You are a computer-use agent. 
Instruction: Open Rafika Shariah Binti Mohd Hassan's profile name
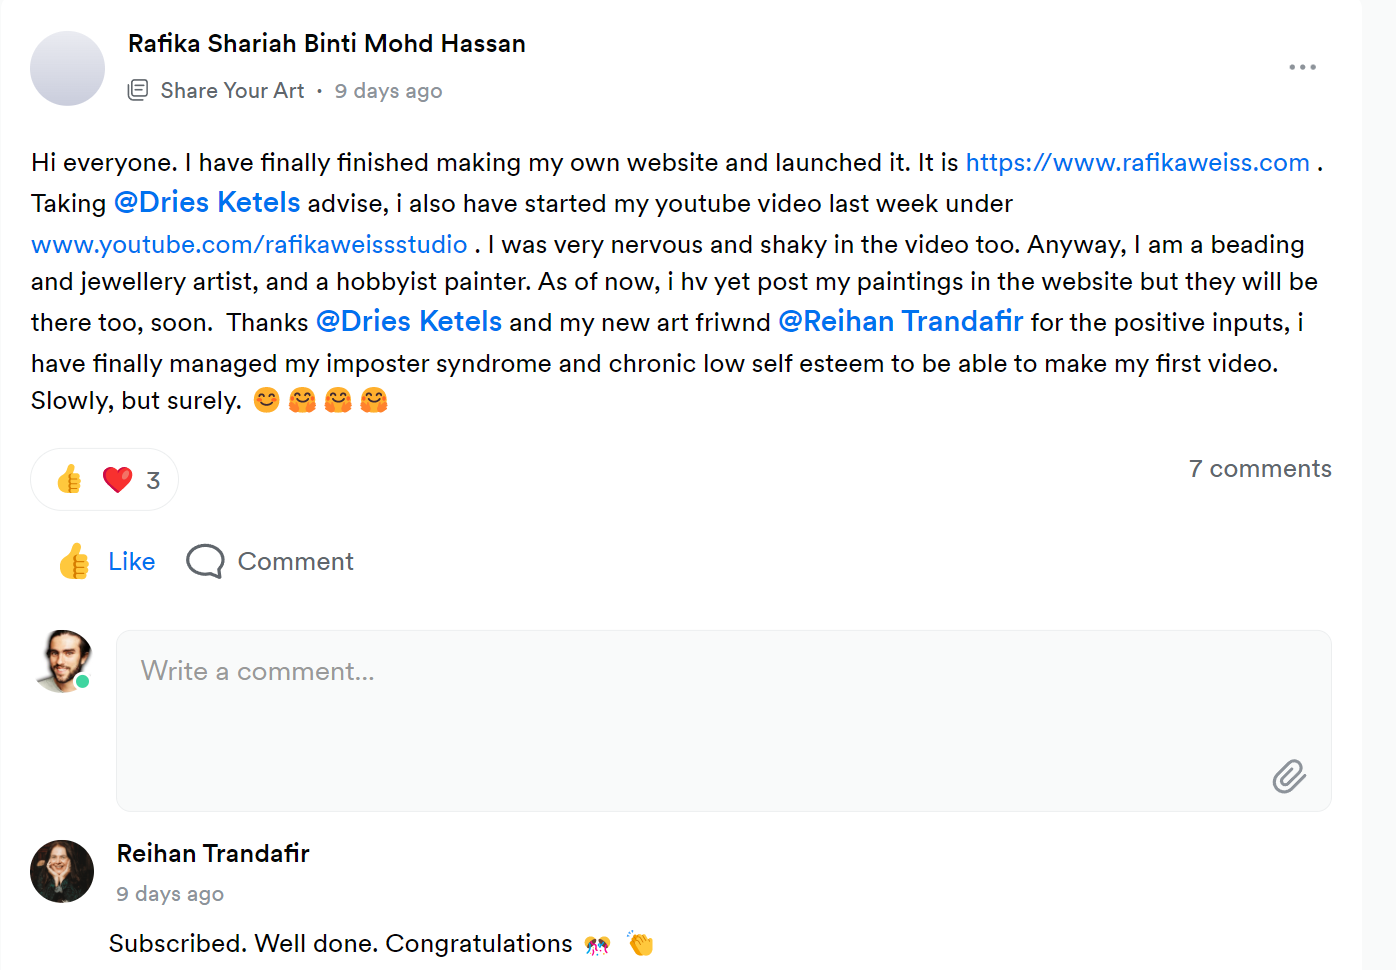pyautogui.click(x=326, y=44)
